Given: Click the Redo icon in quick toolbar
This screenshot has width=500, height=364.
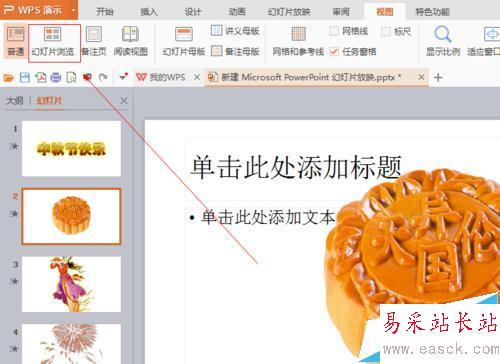Looking at the screenshot, I should pos(103,77).
